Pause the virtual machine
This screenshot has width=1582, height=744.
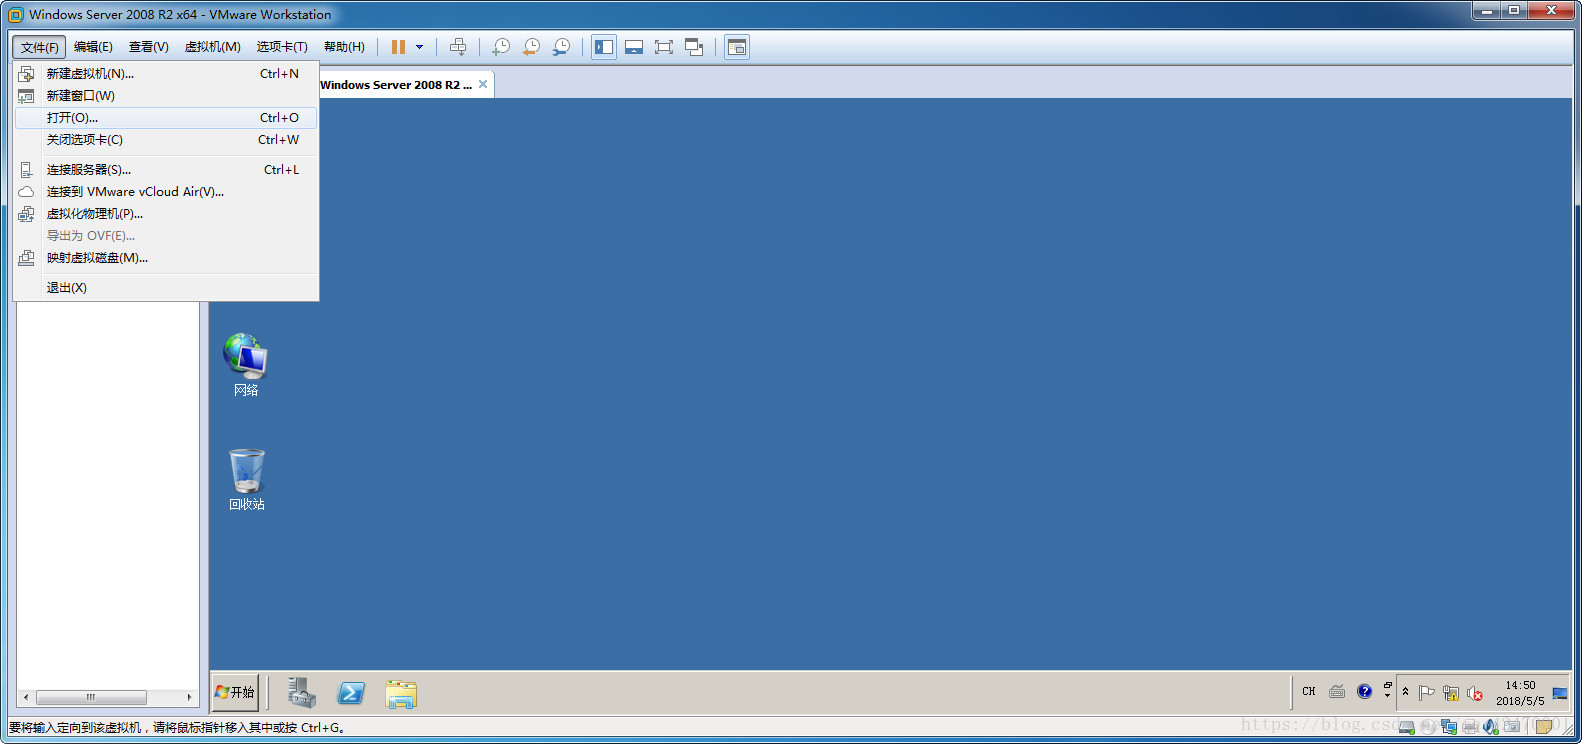point(398,47)
